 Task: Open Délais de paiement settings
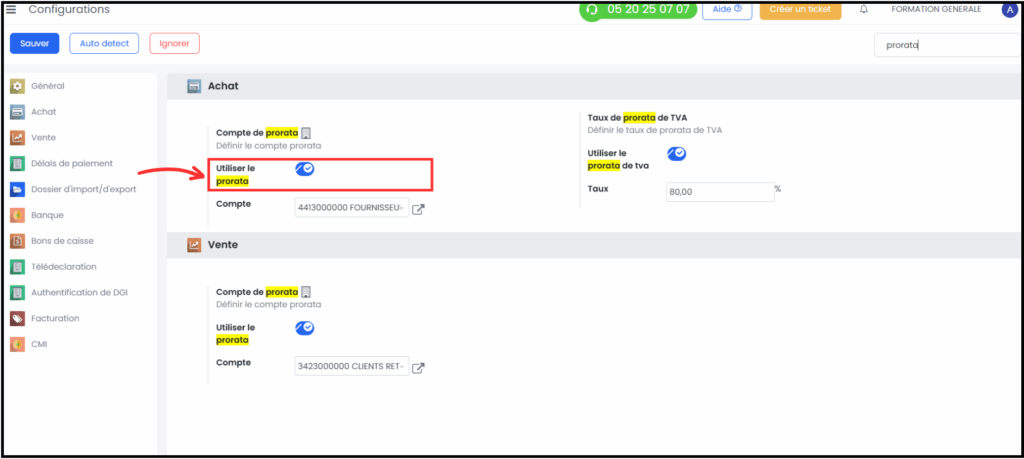pyautogui.click(x=72, y=163)
